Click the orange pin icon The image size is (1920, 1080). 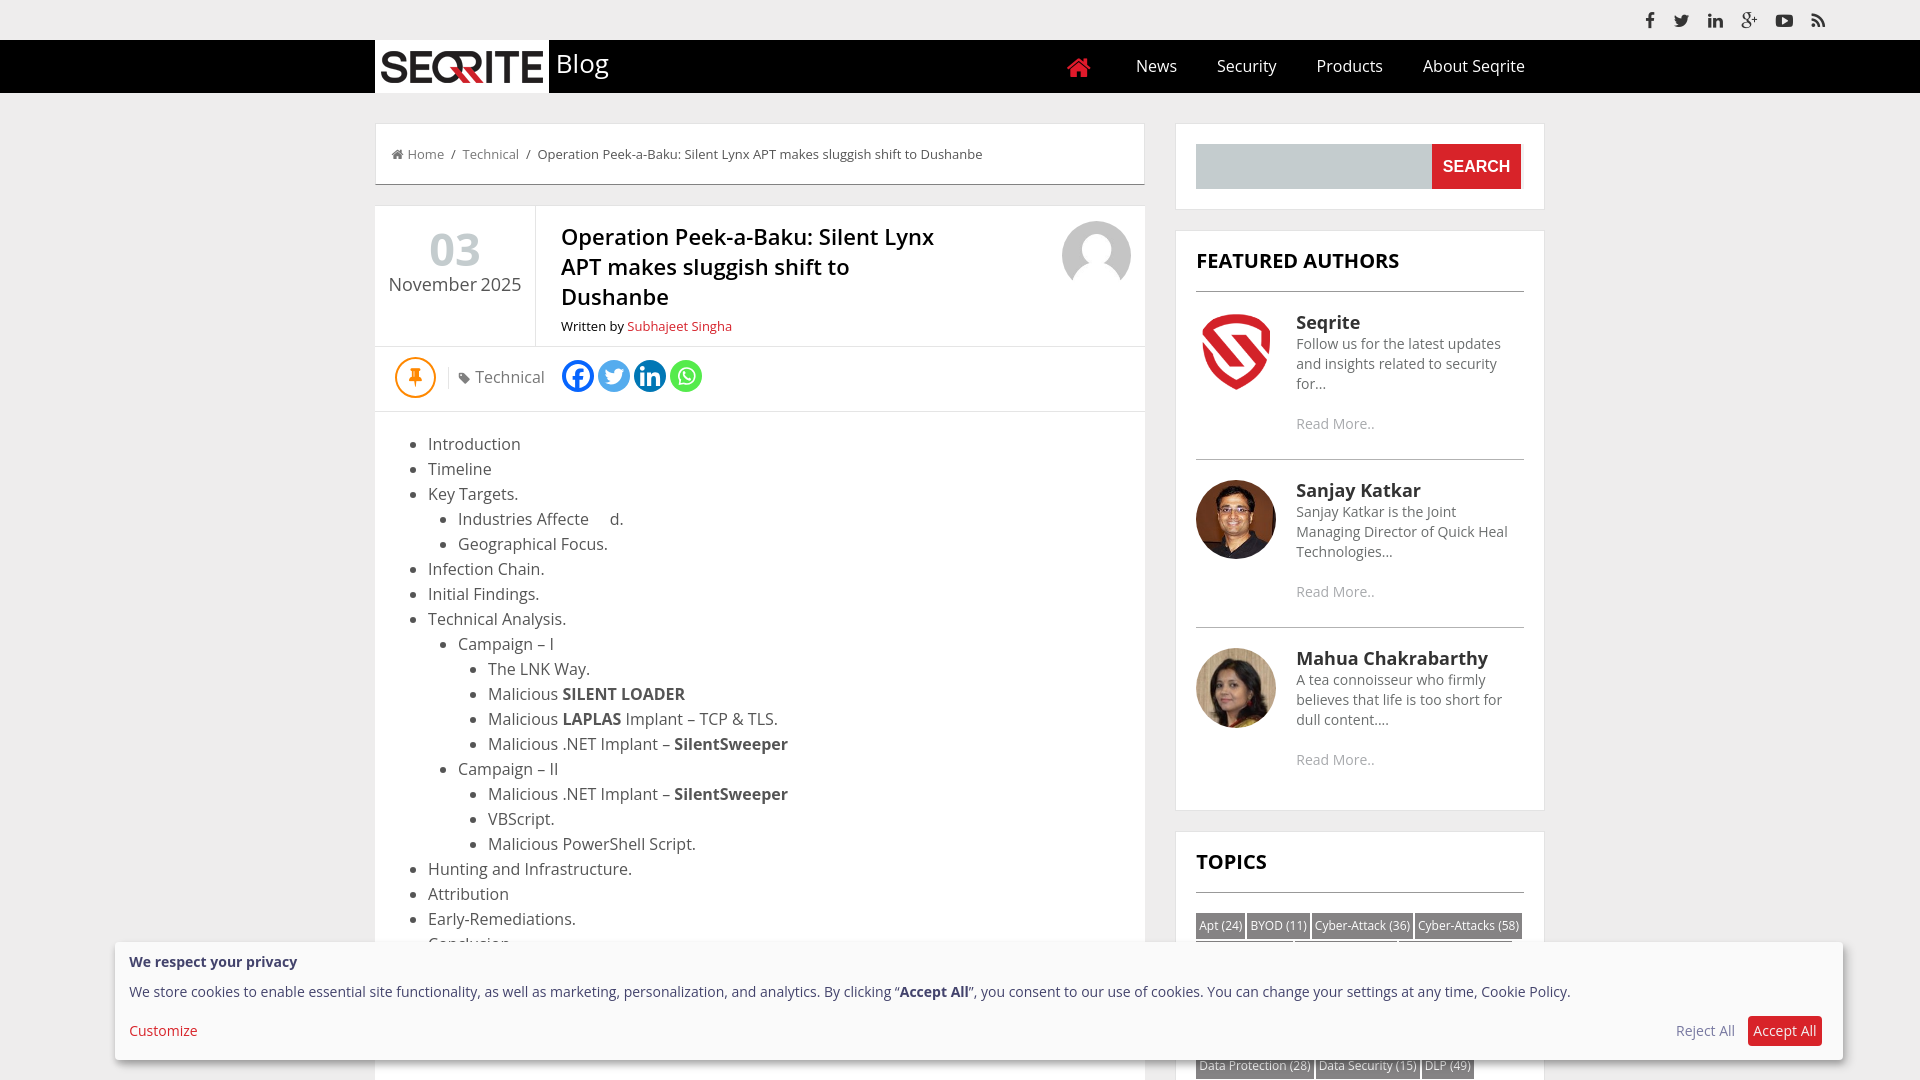(415, 377)
